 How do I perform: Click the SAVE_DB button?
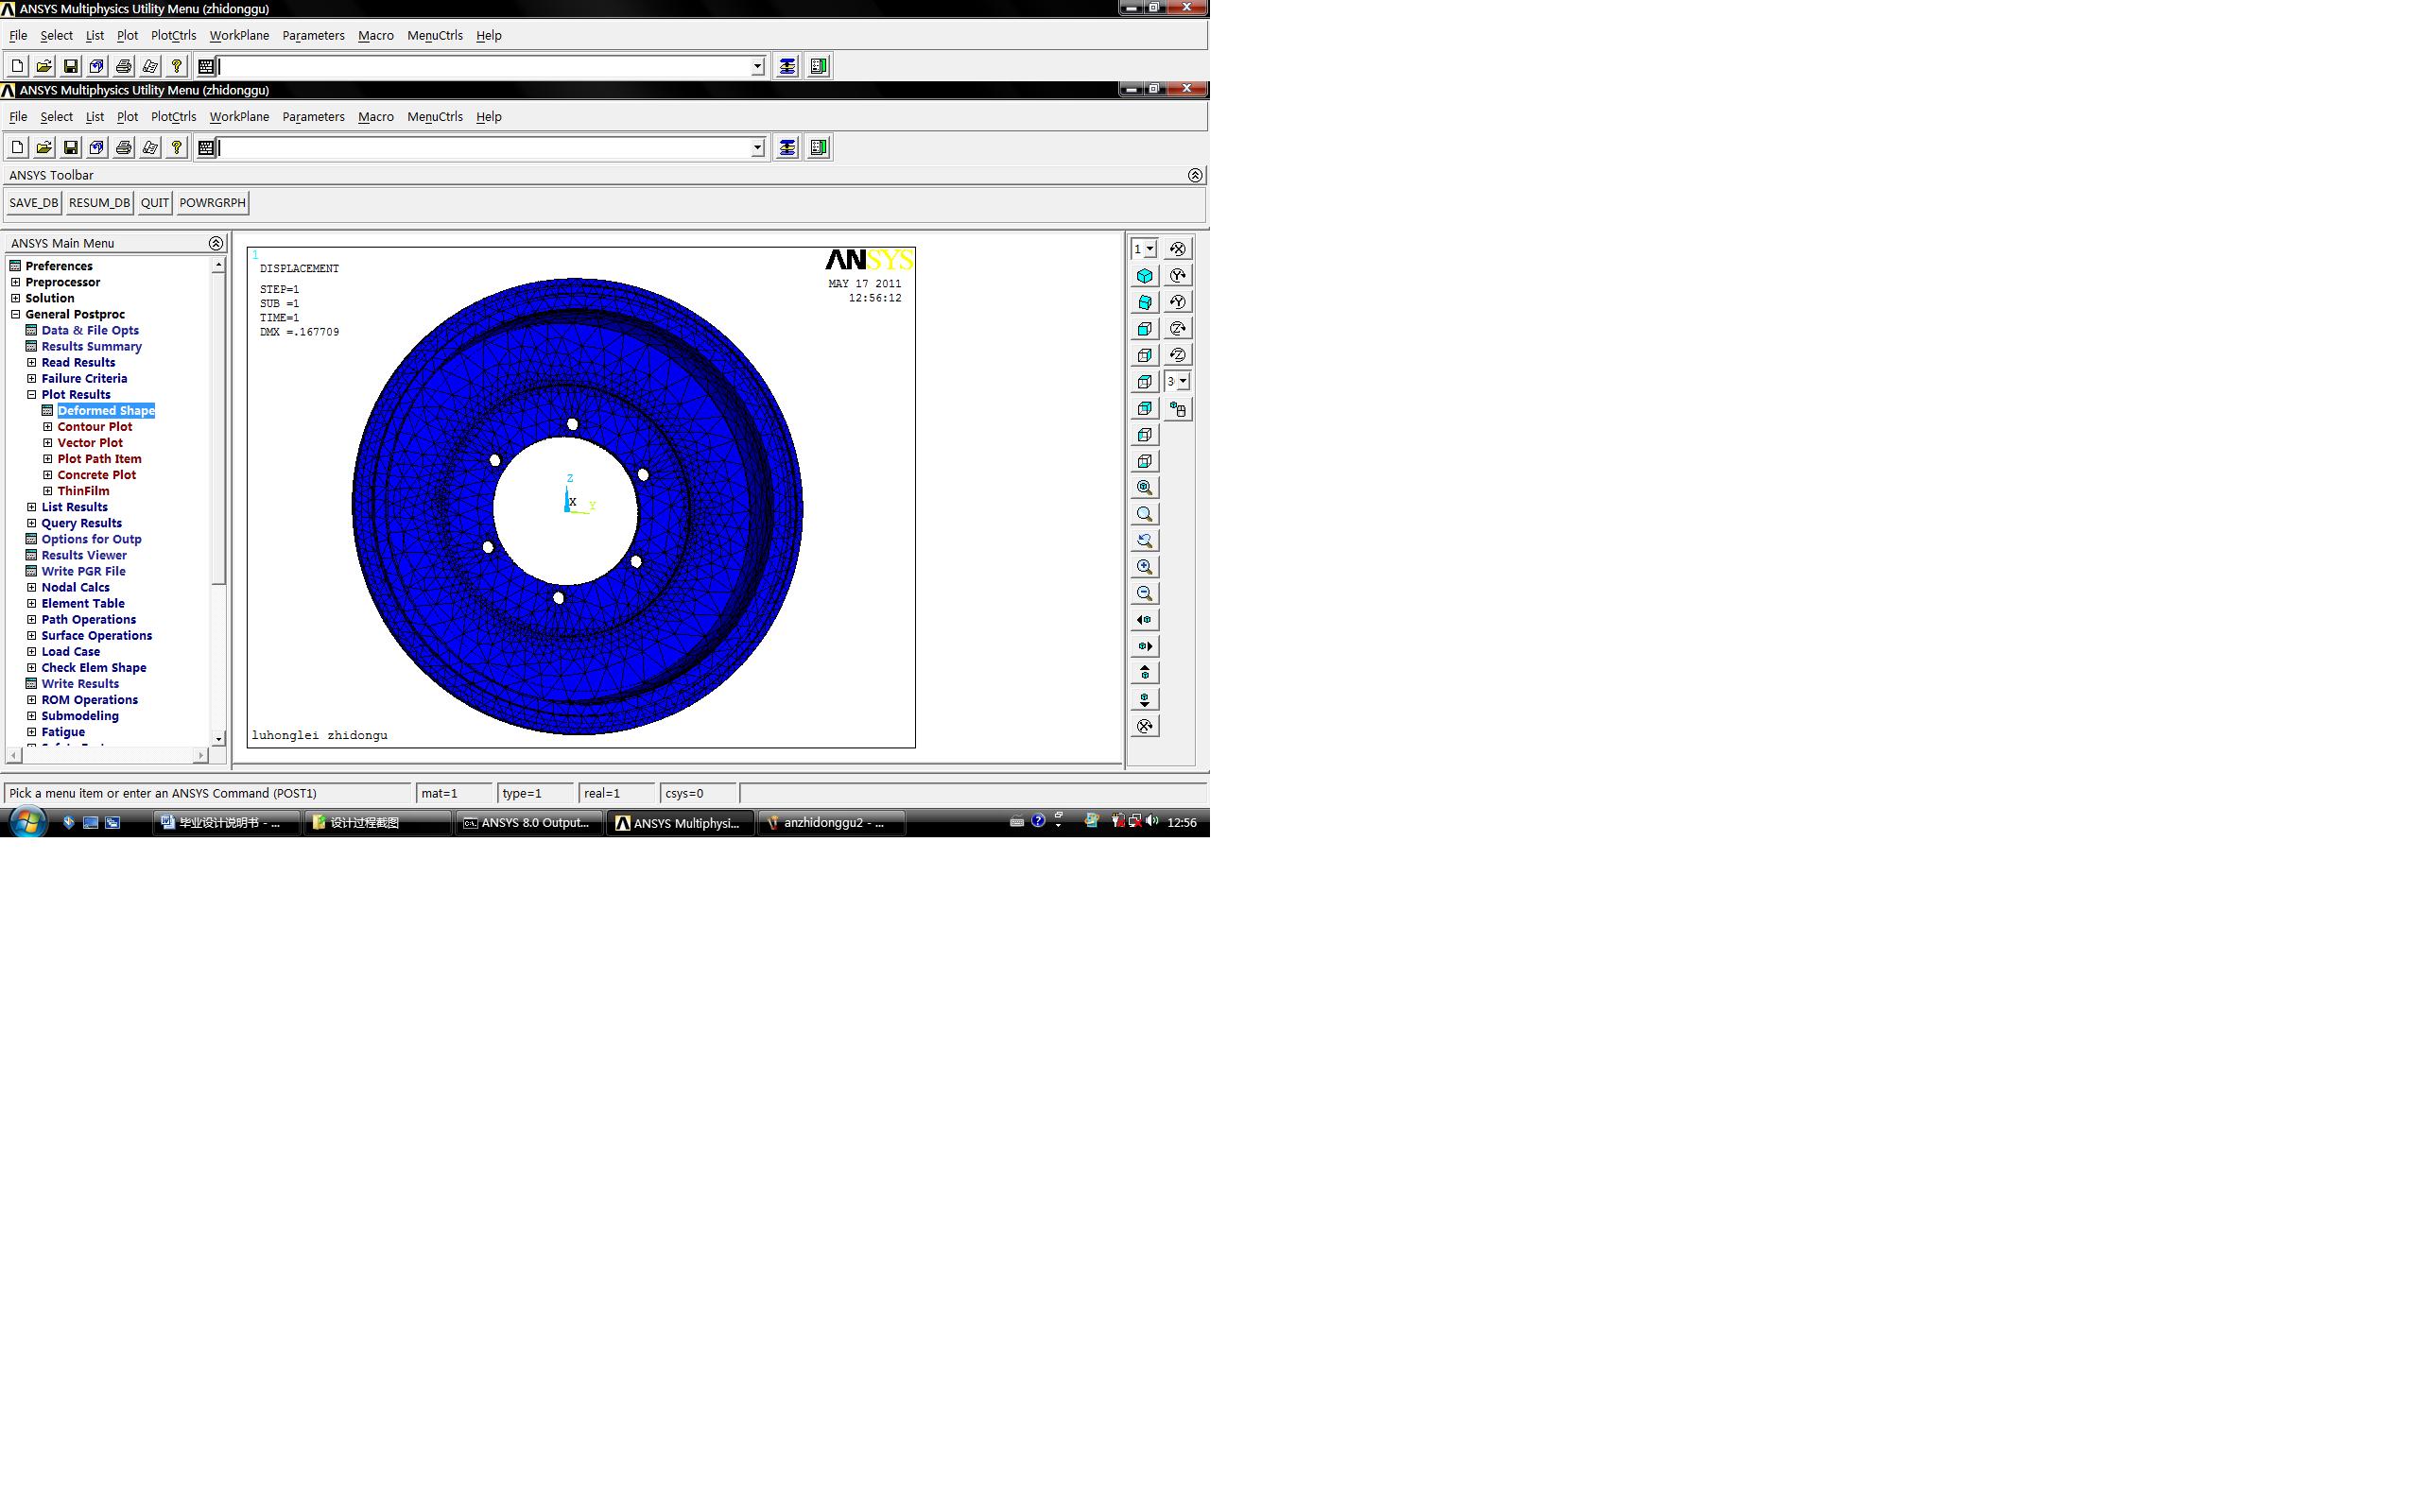[34, 203]
